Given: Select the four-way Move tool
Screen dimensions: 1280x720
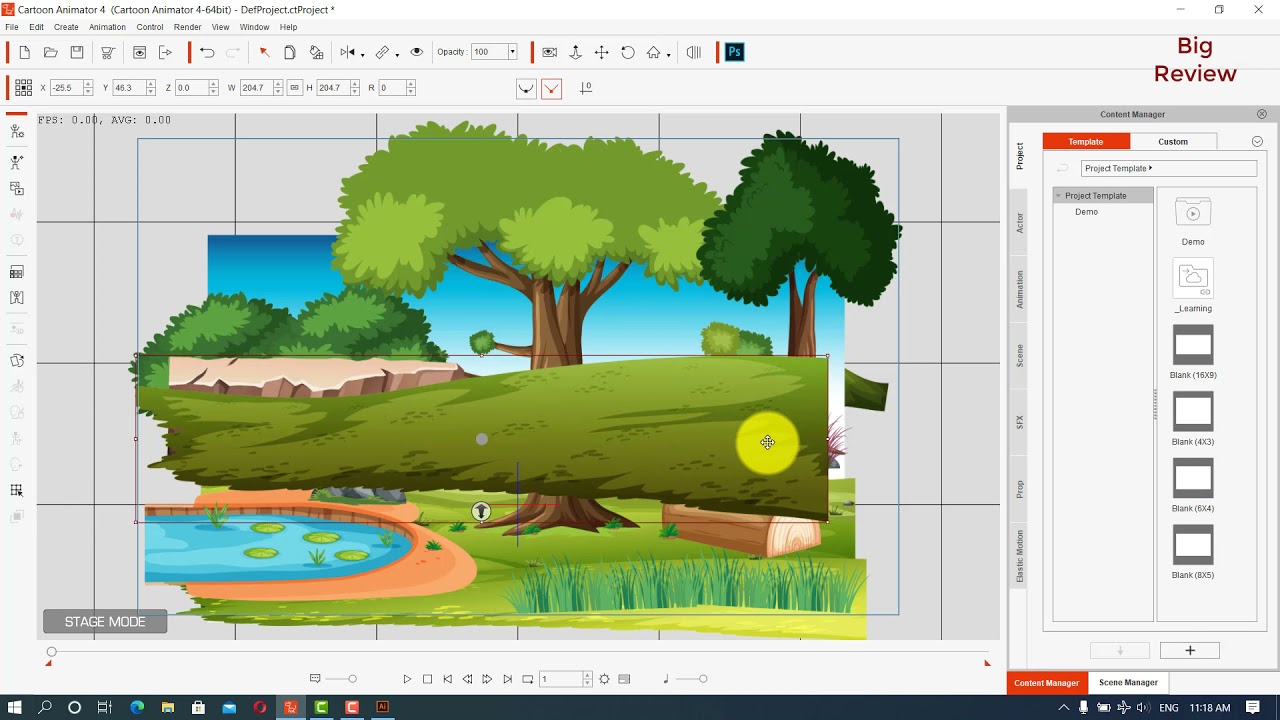Looking at the screenshot, I should pos(601,52).
